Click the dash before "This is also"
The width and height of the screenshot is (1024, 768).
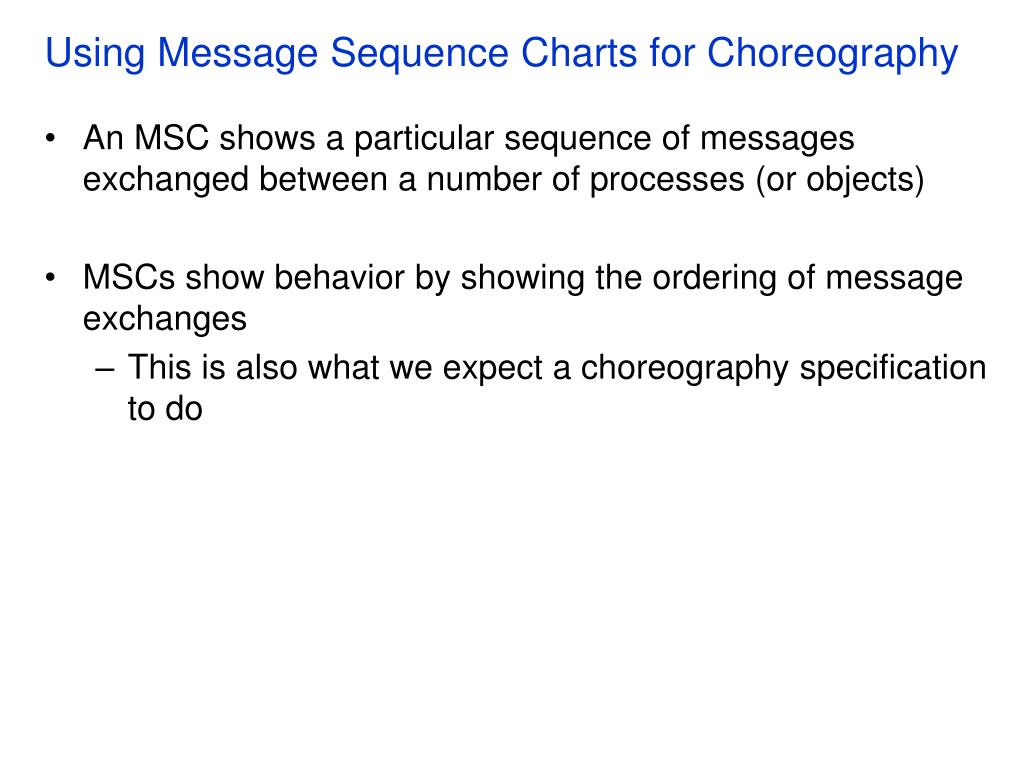(x=104, y=369)
